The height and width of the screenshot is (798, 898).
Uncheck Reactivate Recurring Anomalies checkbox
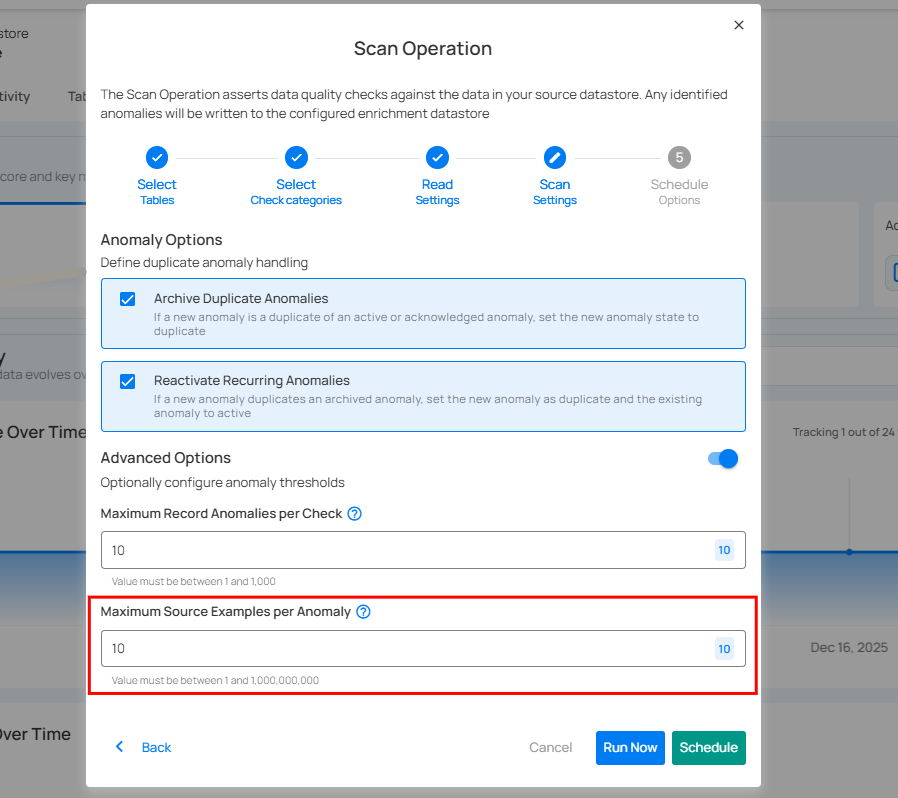tap(128, 381)
